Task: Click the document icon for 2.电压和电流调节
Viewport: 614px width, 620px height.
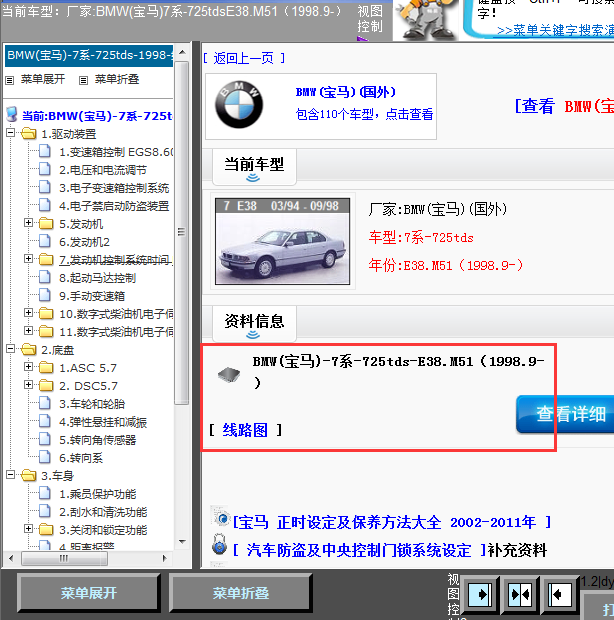Action: point(45,169)
